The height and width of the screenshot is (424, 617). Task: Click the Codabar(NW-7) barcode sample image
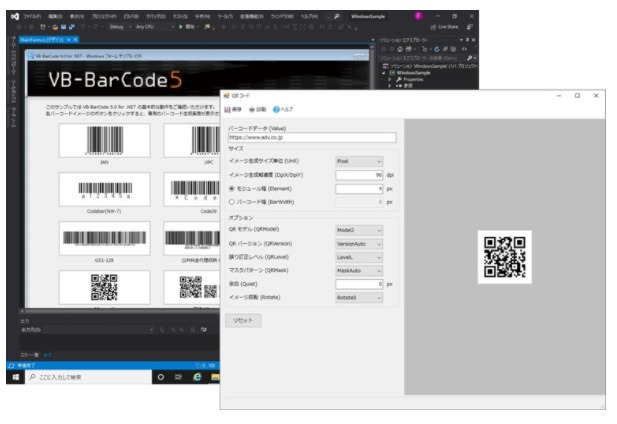click(x=105, y=189)
